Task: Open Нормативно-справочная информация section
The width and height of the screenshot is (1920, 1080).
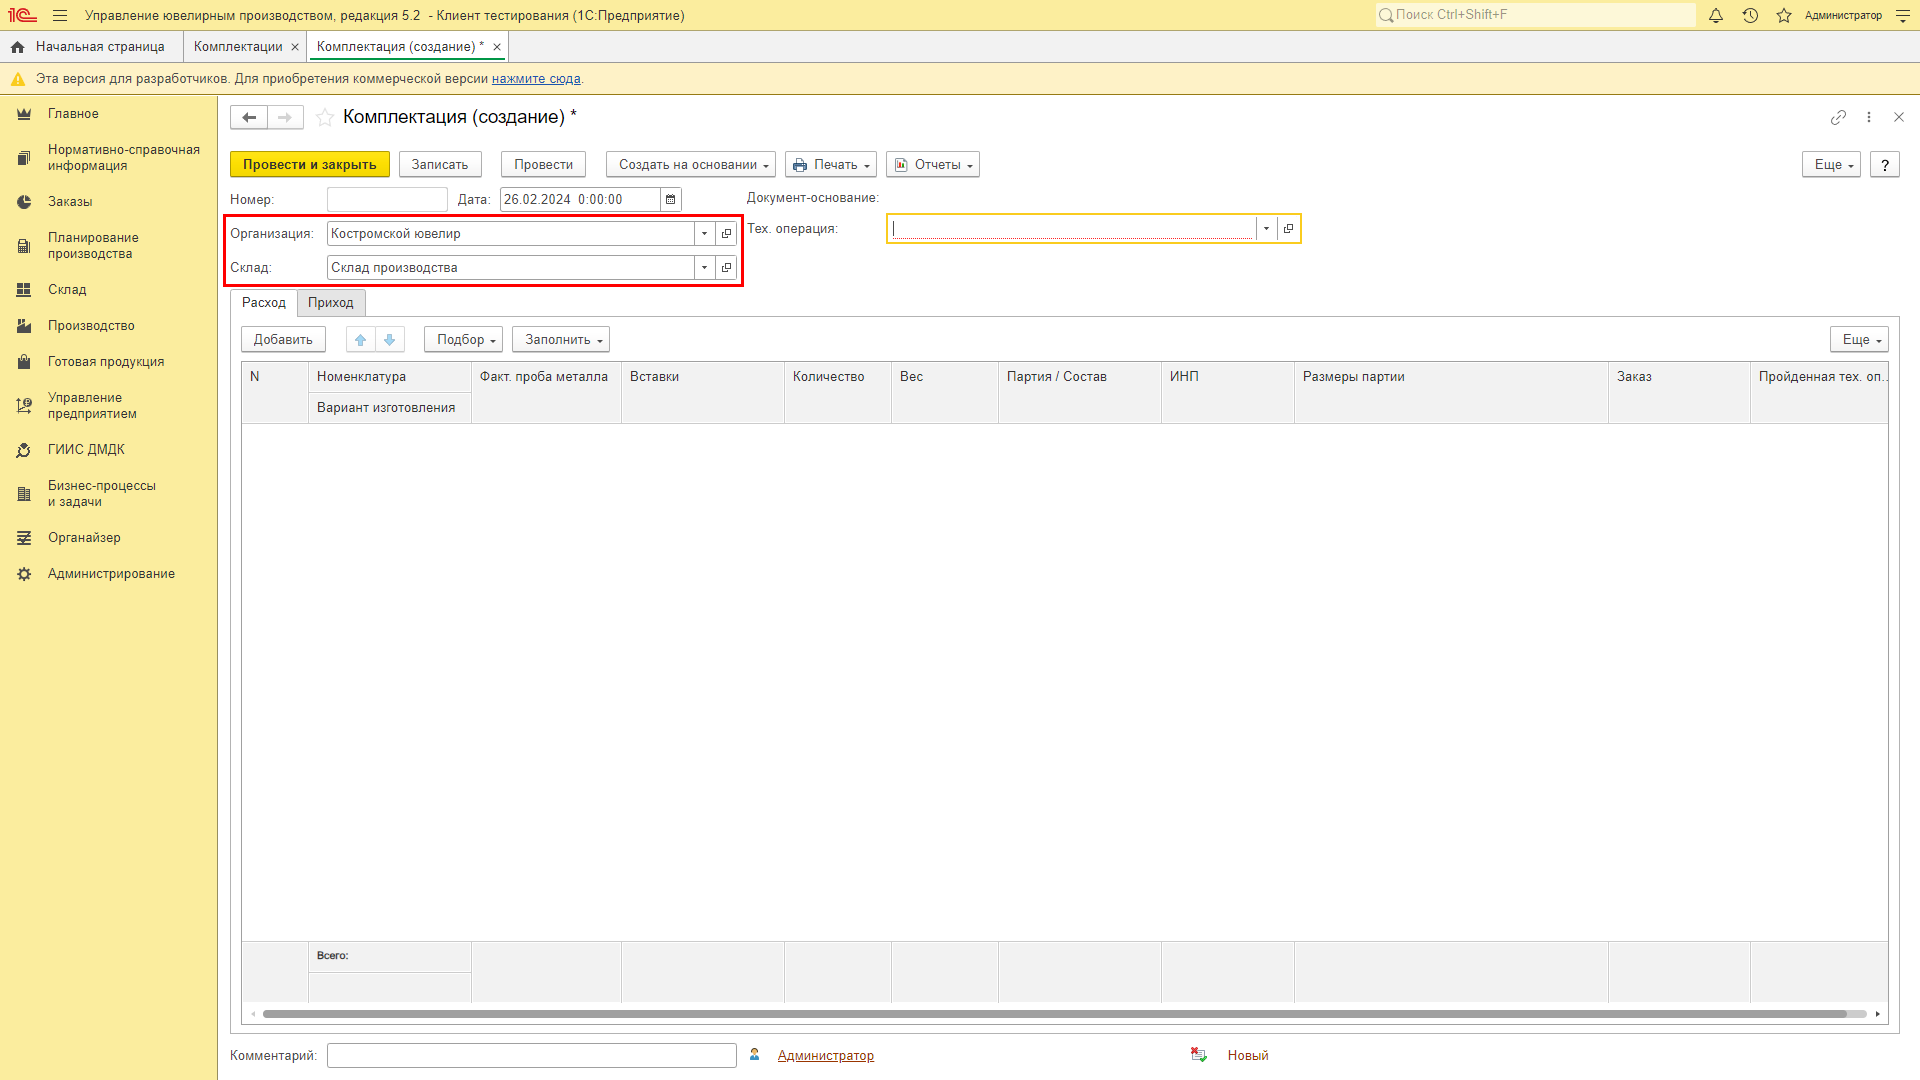Action: (124, 158)
